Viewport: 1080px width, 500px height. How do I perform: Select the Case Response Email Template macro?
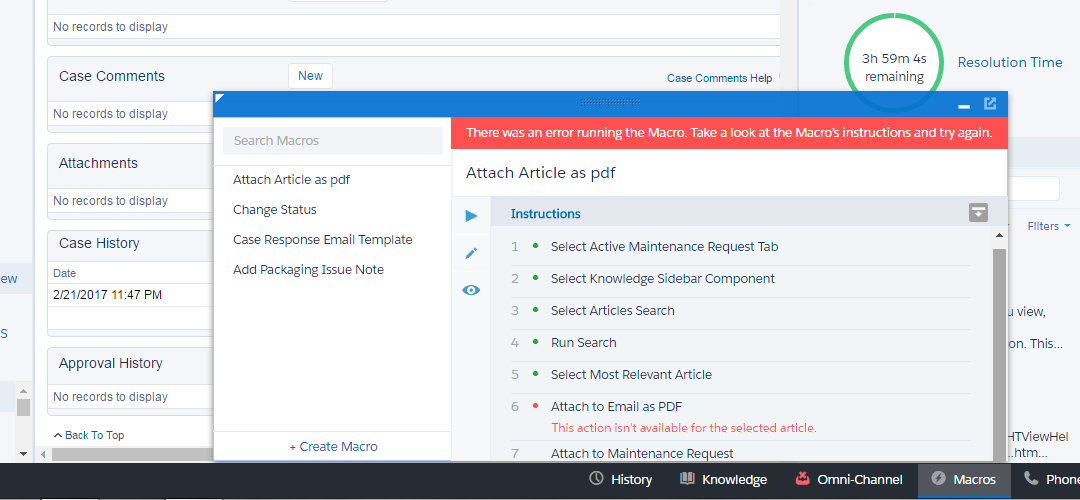322,240
